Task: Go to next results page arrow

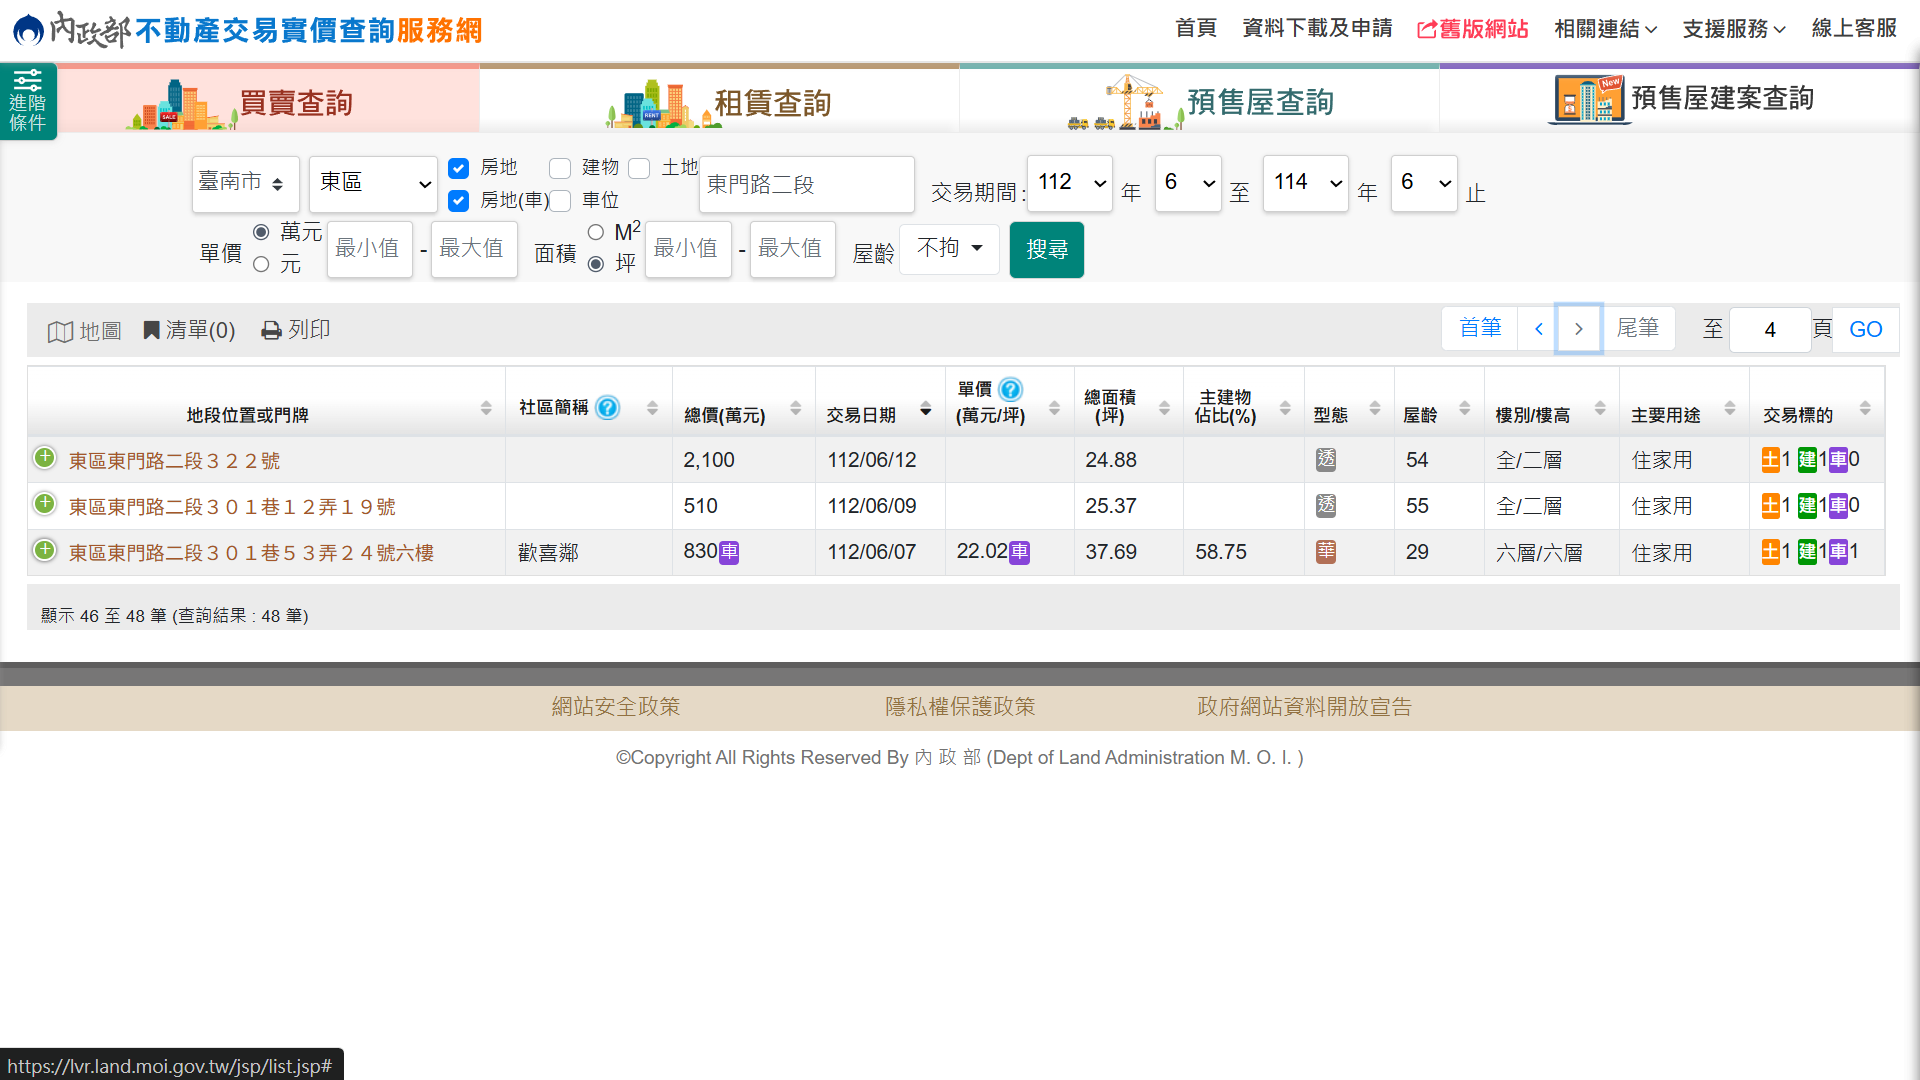Action: click(x=1578, y=328)
